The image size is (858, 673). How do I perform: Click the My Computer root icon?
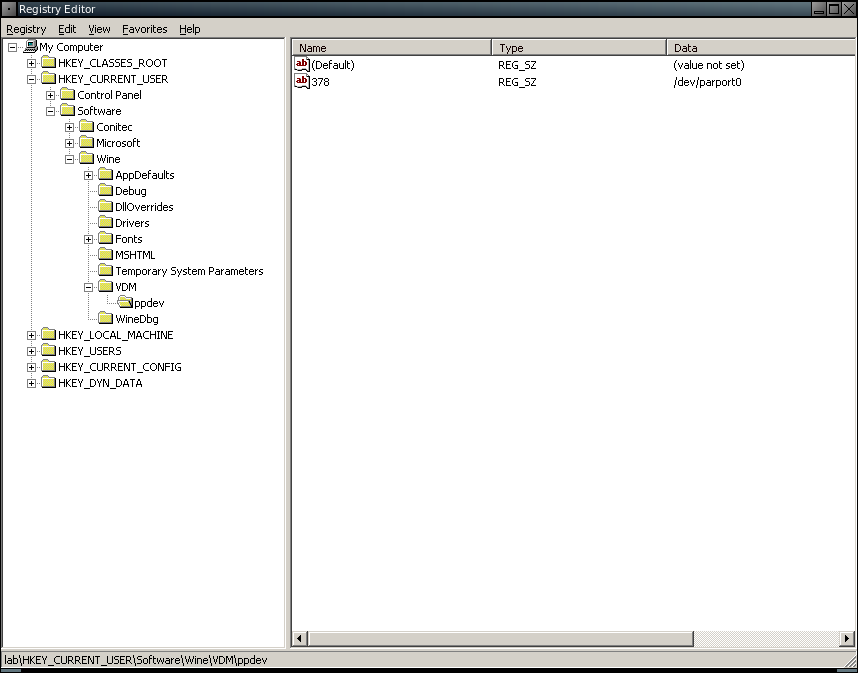30,47
